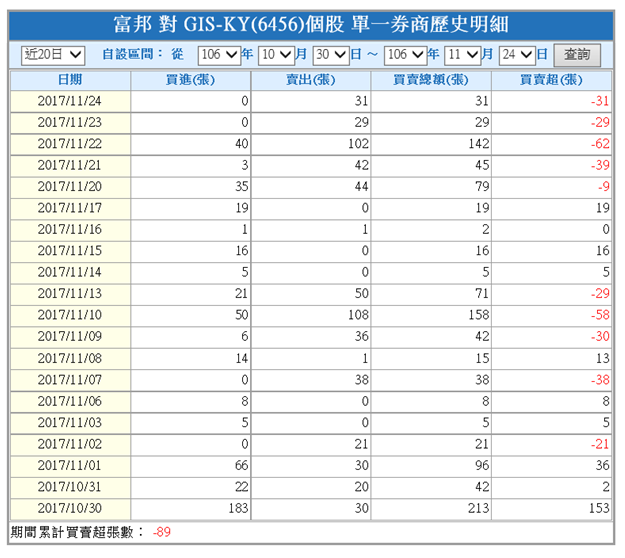Open the 近20日 period dropdown
Image resolution: width=625 pixels, height=558 pixels.
pos(53,55)
